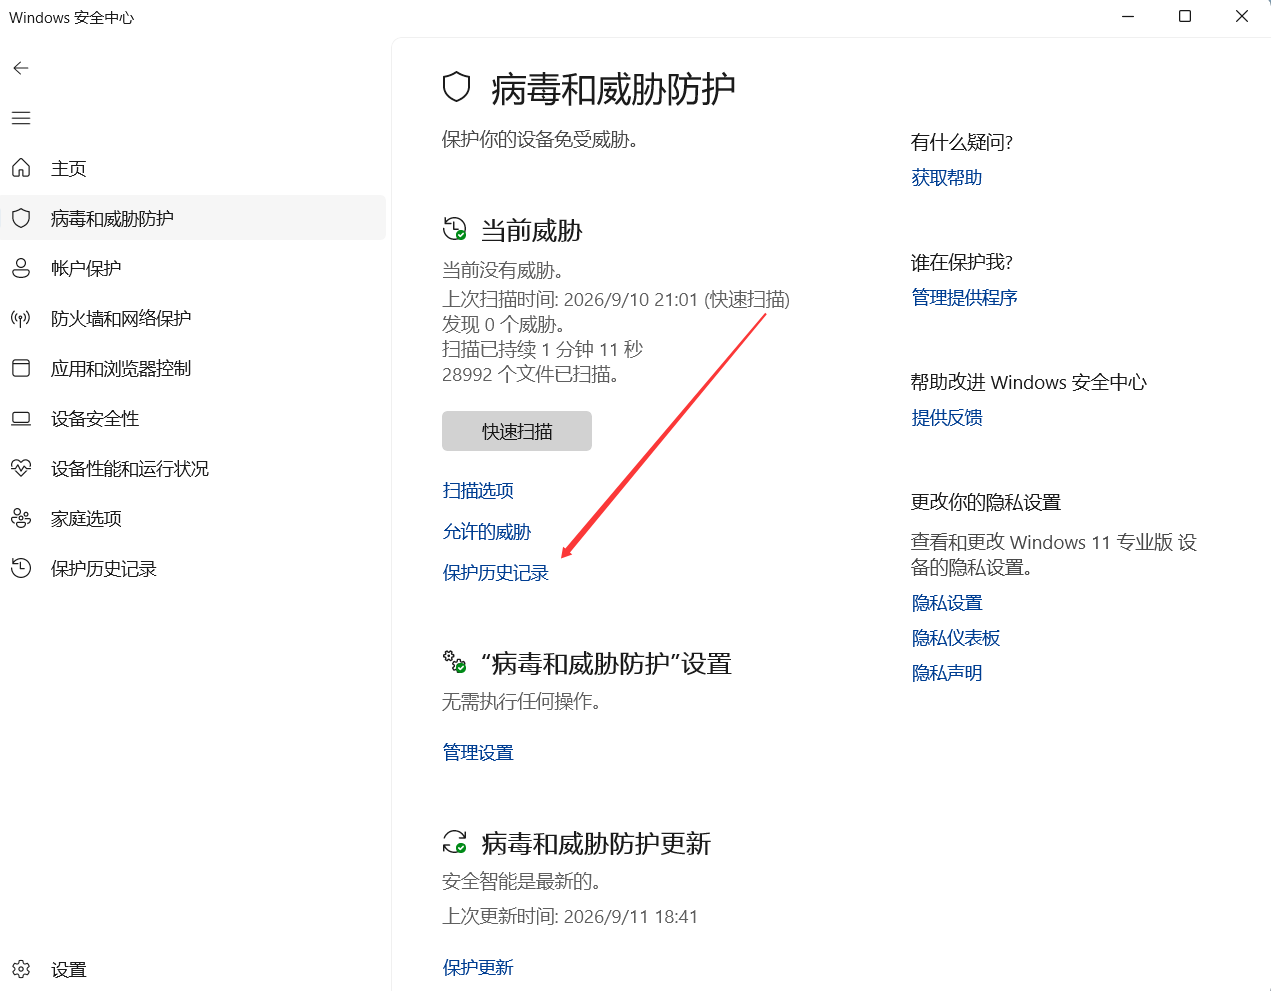Open the 隐私设置 link
This screenshot has height=991, width=1271.
click(x=947, y=602)
